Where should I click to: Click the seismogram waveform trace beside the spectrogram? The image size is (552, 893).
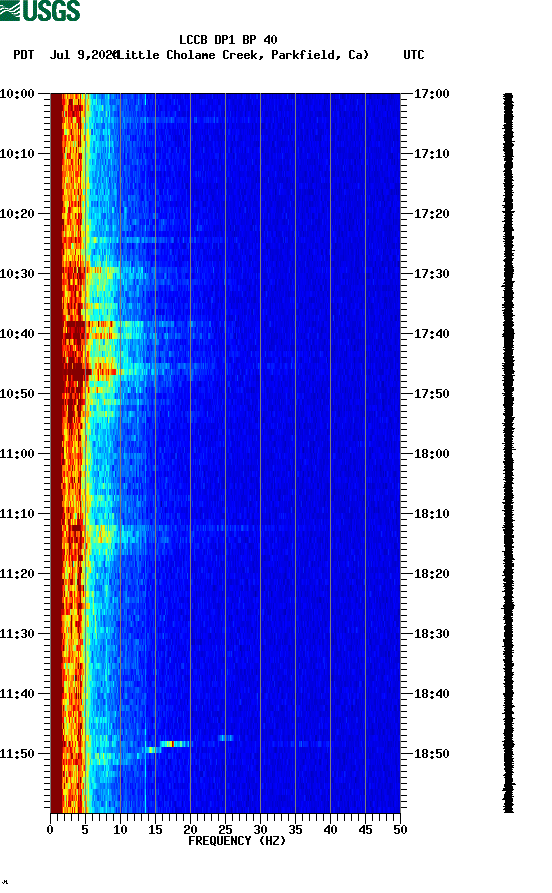[x=508, y=453]
